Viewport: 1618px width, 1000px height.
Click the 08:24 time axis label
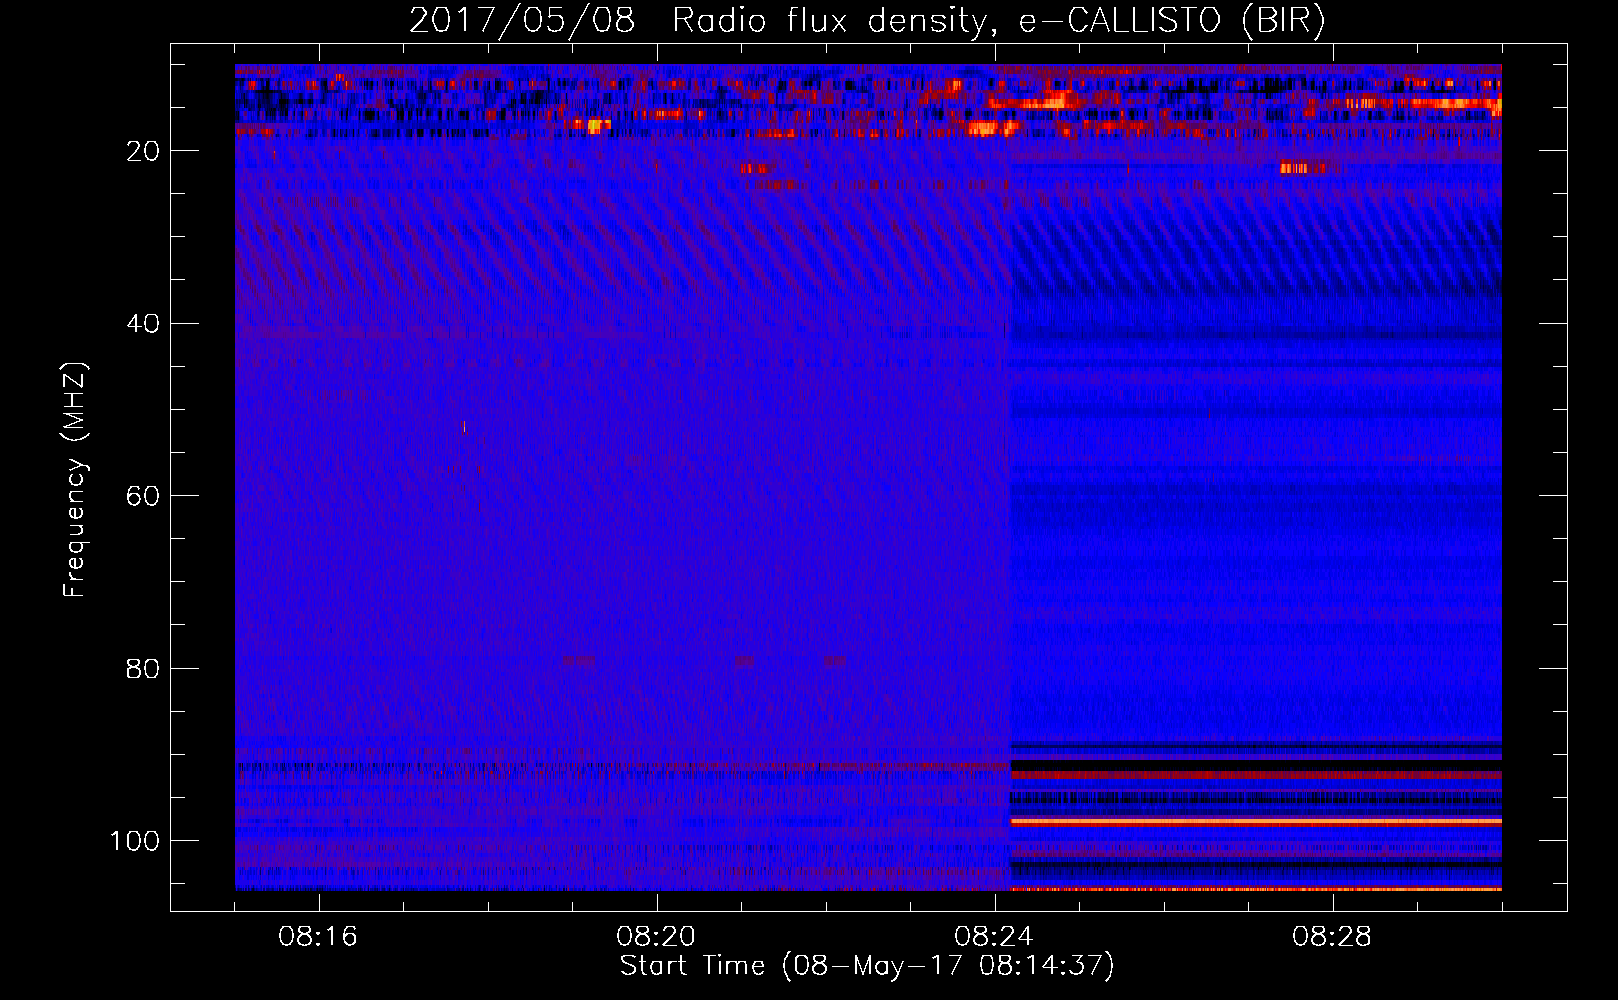click(x=994, y=937)
